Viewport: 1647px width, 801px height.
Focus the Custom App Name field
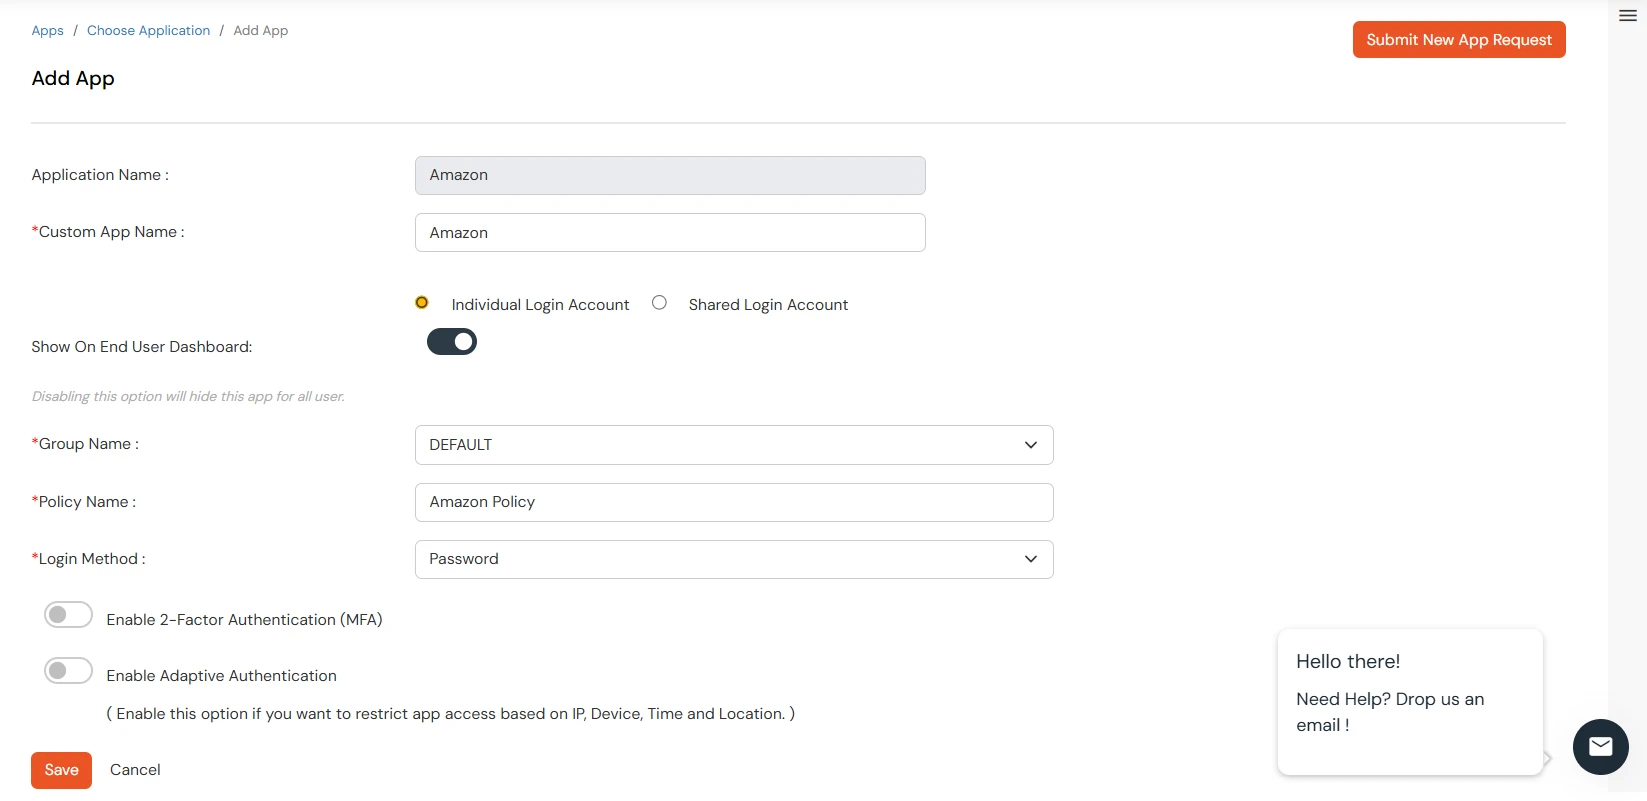coord(670,233)
